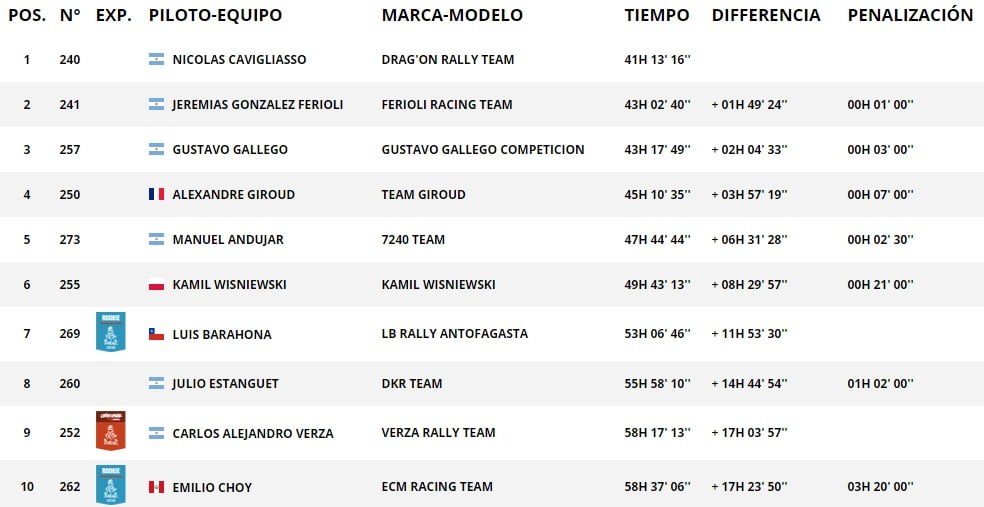Click the Chilean flag next to Luis Barahona
984x507 pixels.
coord(156,334)
